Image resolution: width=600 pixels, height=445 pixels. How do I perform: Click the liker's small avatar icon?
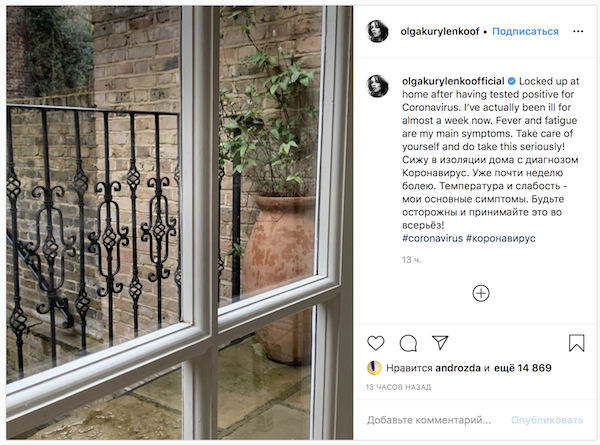click(x=374, y=368)
